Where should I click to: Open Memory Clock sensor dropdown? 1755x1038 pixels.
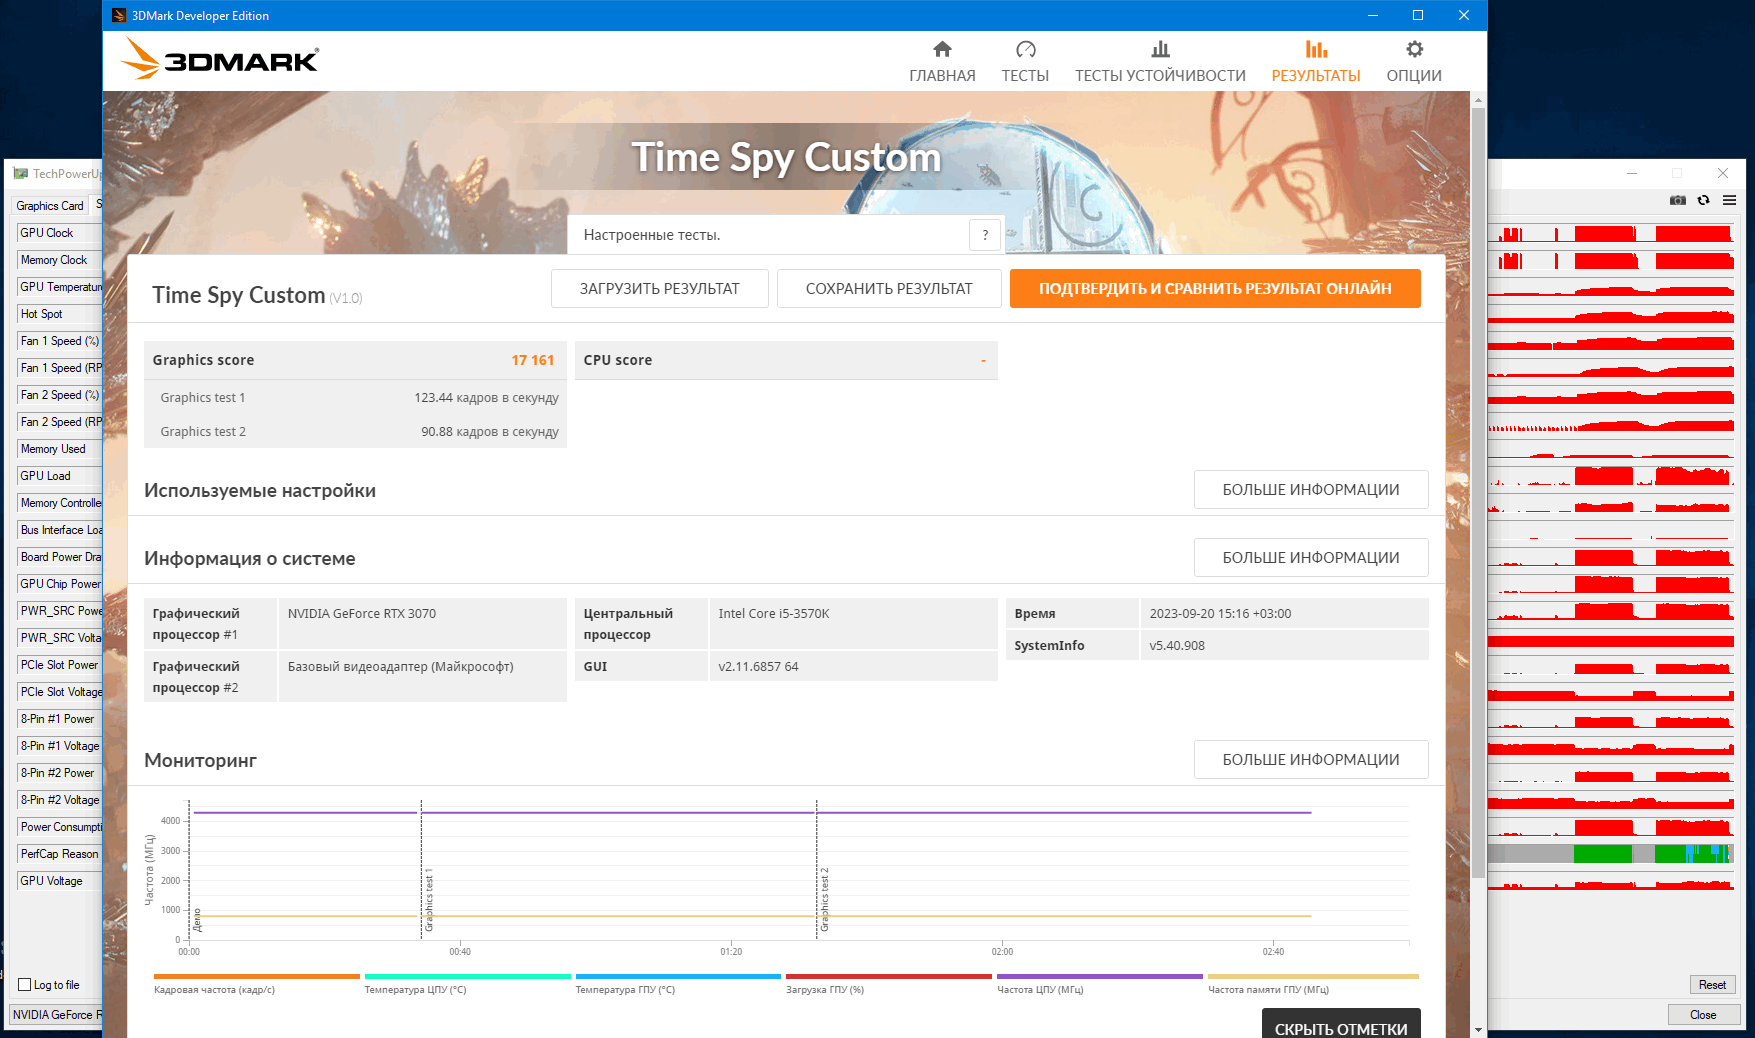(x=60, y=260)
